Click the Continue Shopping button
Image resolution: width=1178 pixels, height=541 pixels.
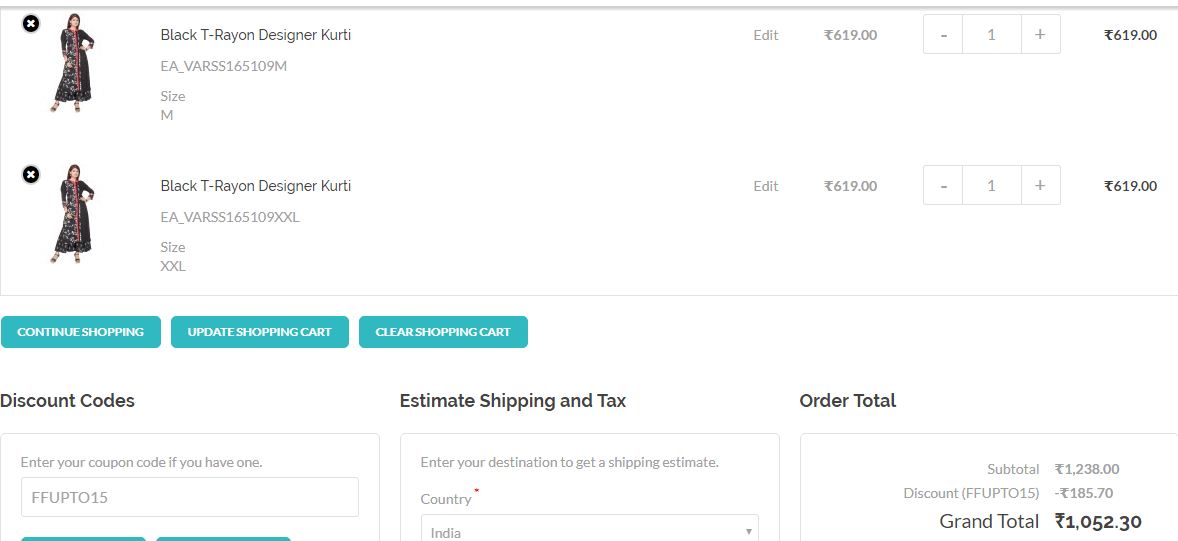point(80,332)
